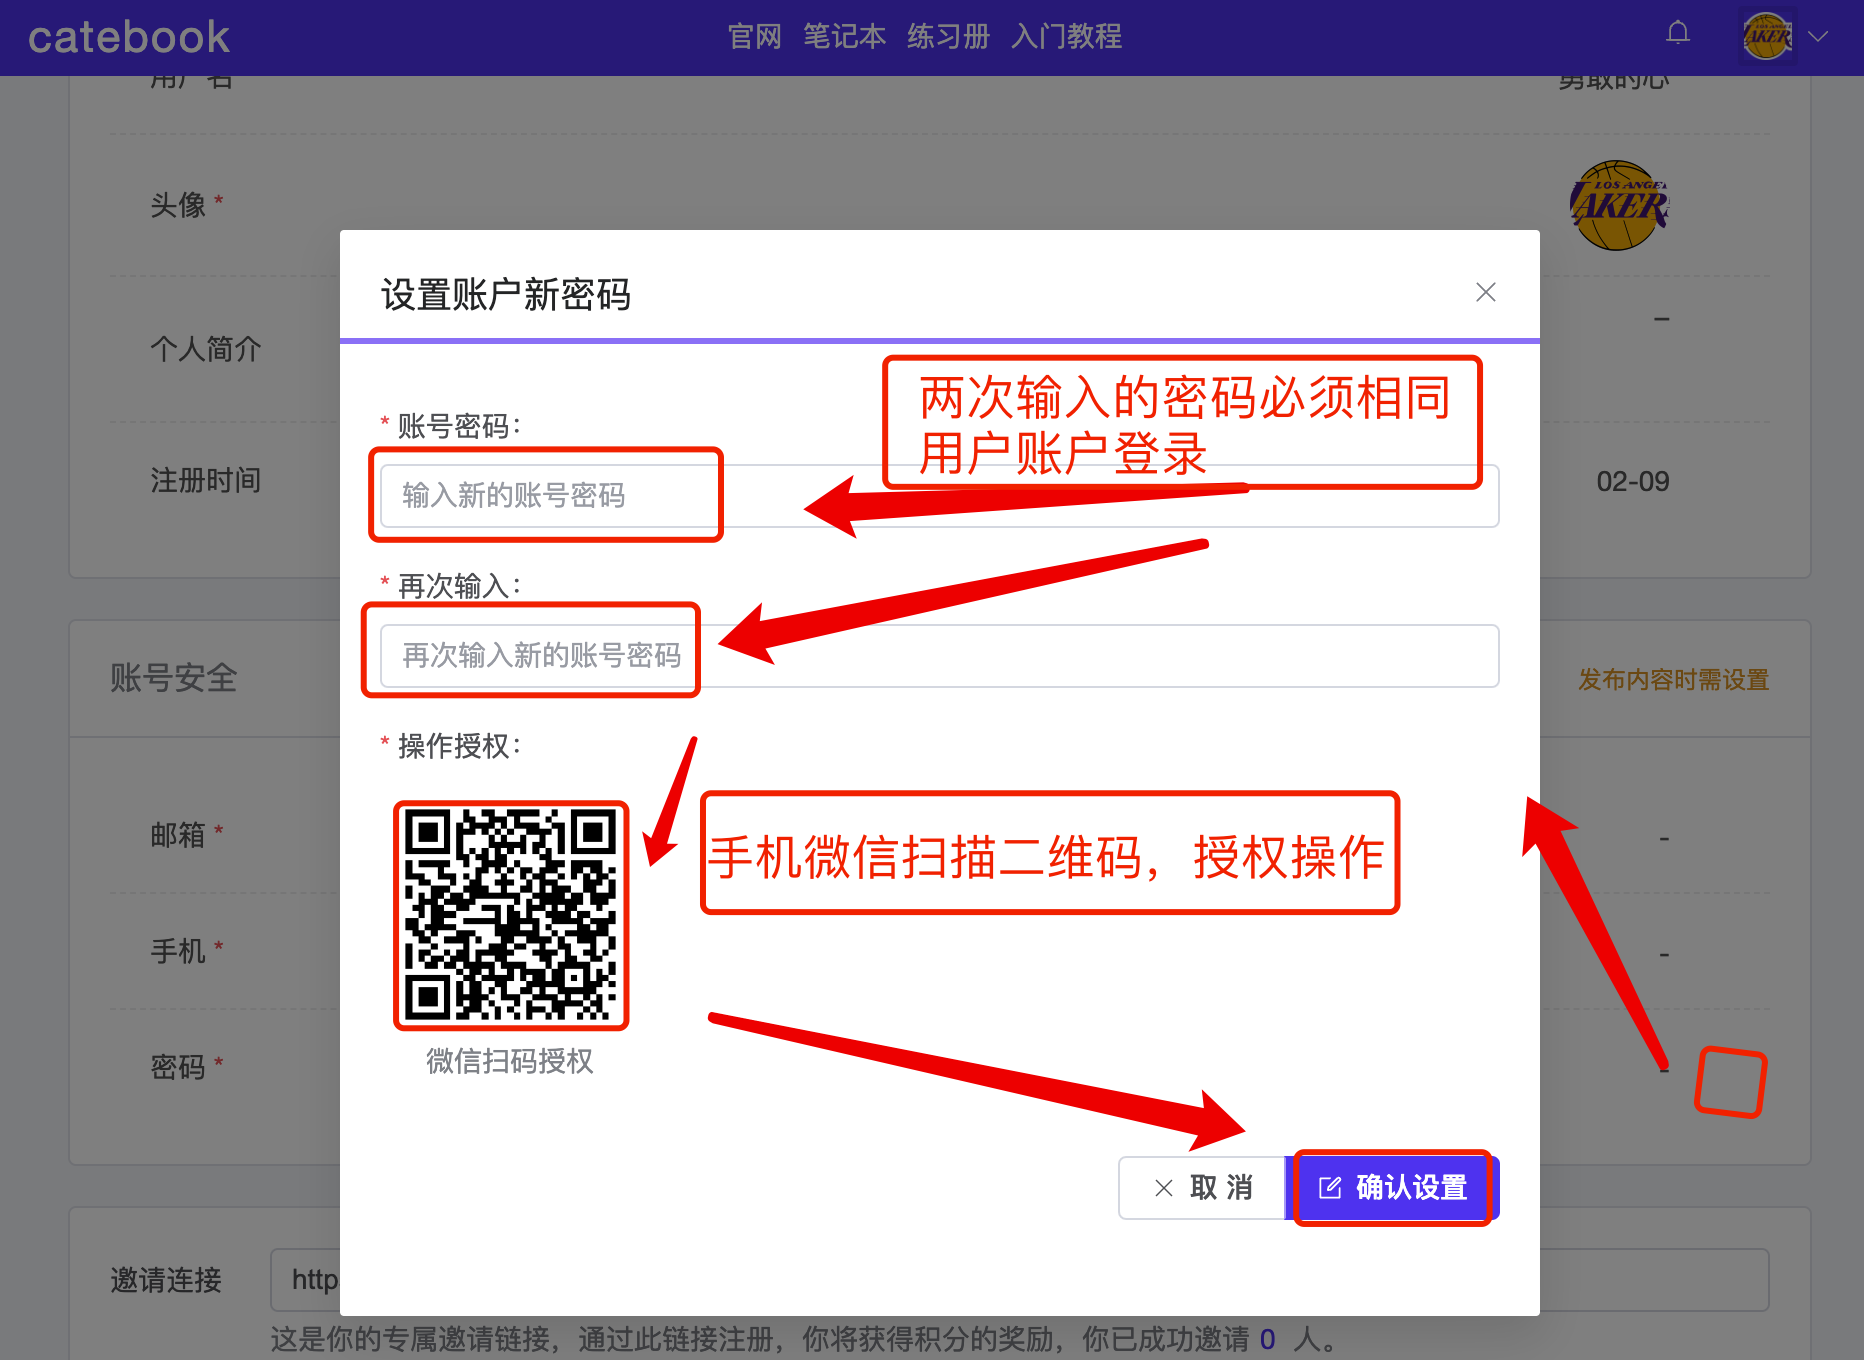Image resolution: width=1864 pixels, height=1360 pixels.
Task: Focus the 再次输入新的账号密码 field
Action: click(x=939, y=656)
